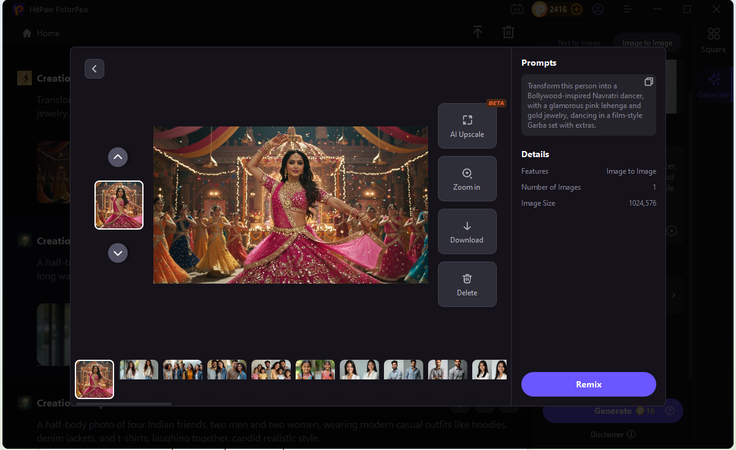Open the second thumbnail in the bottom filmstrip
Image resolution: width=736 pixels, height=450 pixels.
coord(139,370)
